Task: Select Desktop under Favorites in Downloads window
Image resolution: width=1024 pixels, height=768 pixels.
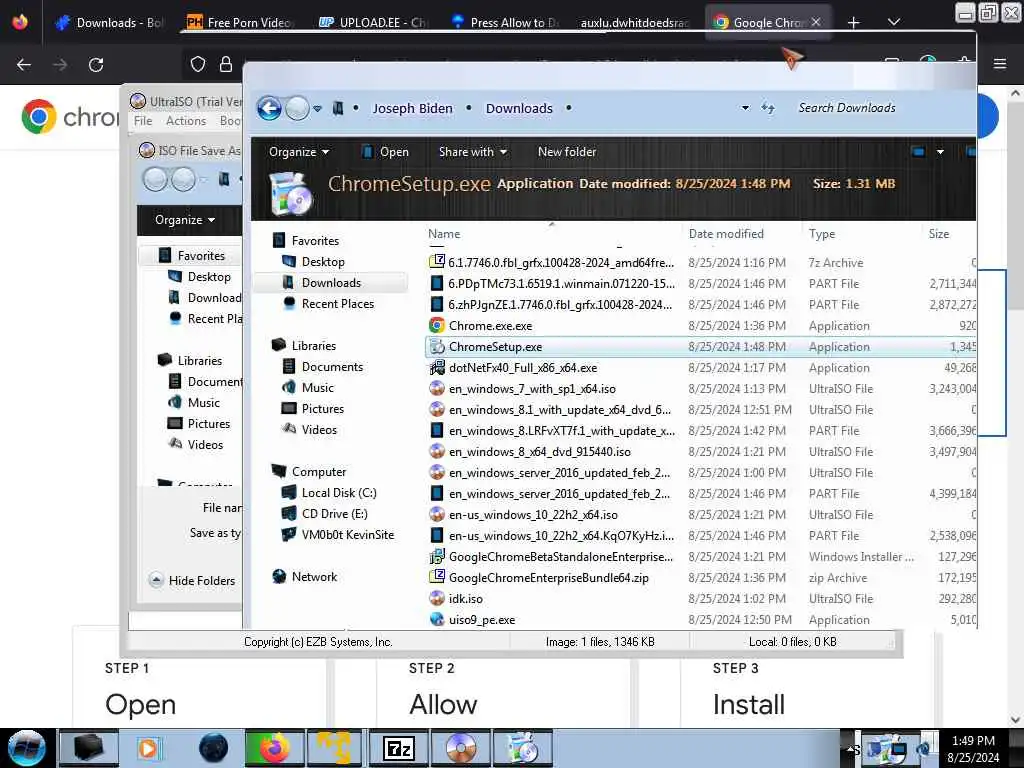Action: pos(323,262)
